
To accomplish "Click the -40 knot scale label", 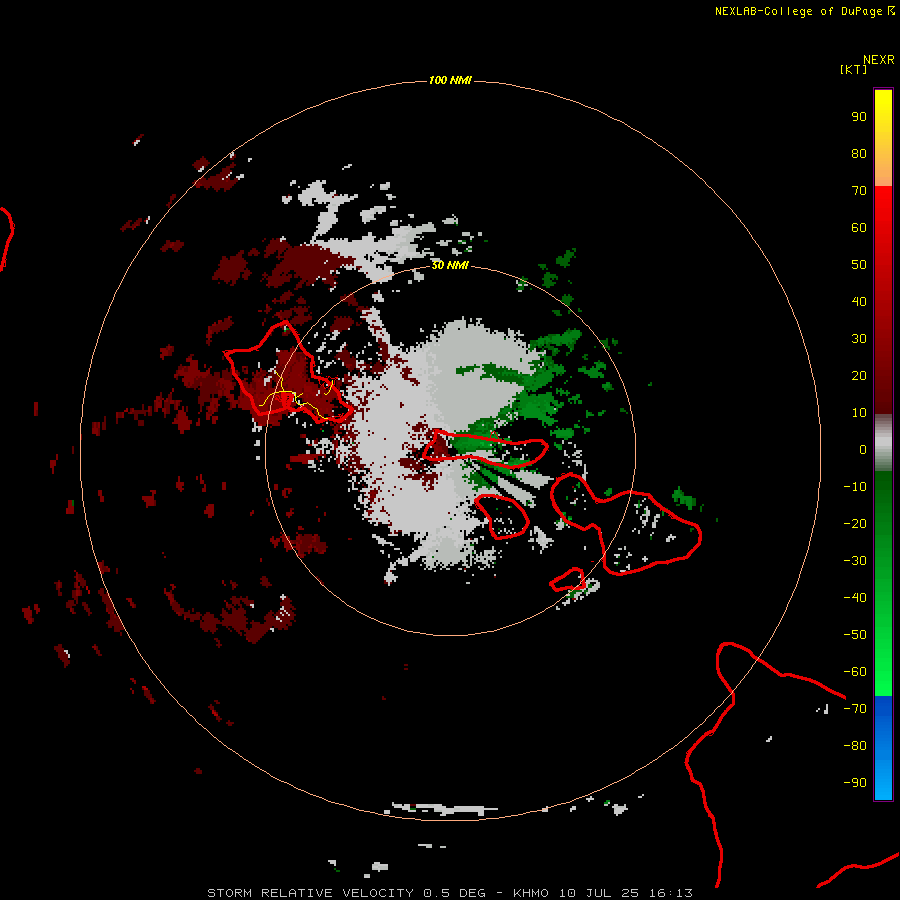I will [855, 598].
